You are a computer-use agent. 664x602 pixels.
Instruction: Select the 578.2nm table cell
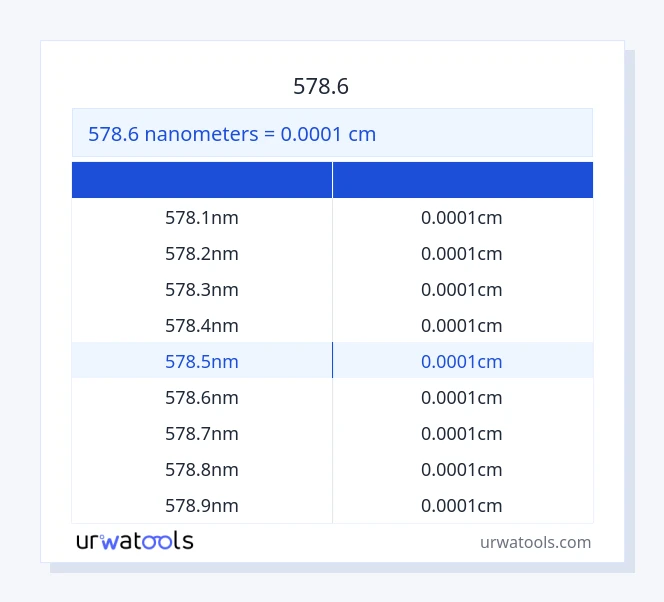[x=202, y=253]
